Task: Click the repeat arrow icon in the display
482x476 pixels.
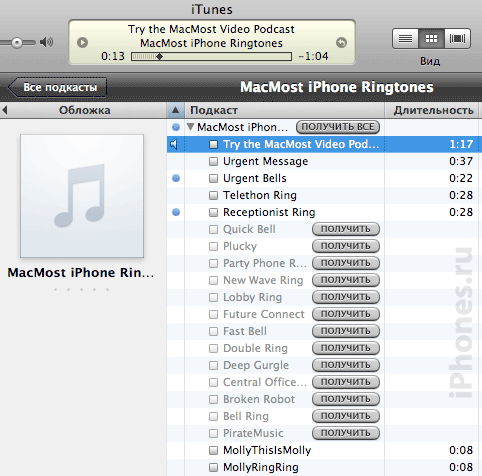Action: coord(341,42)
